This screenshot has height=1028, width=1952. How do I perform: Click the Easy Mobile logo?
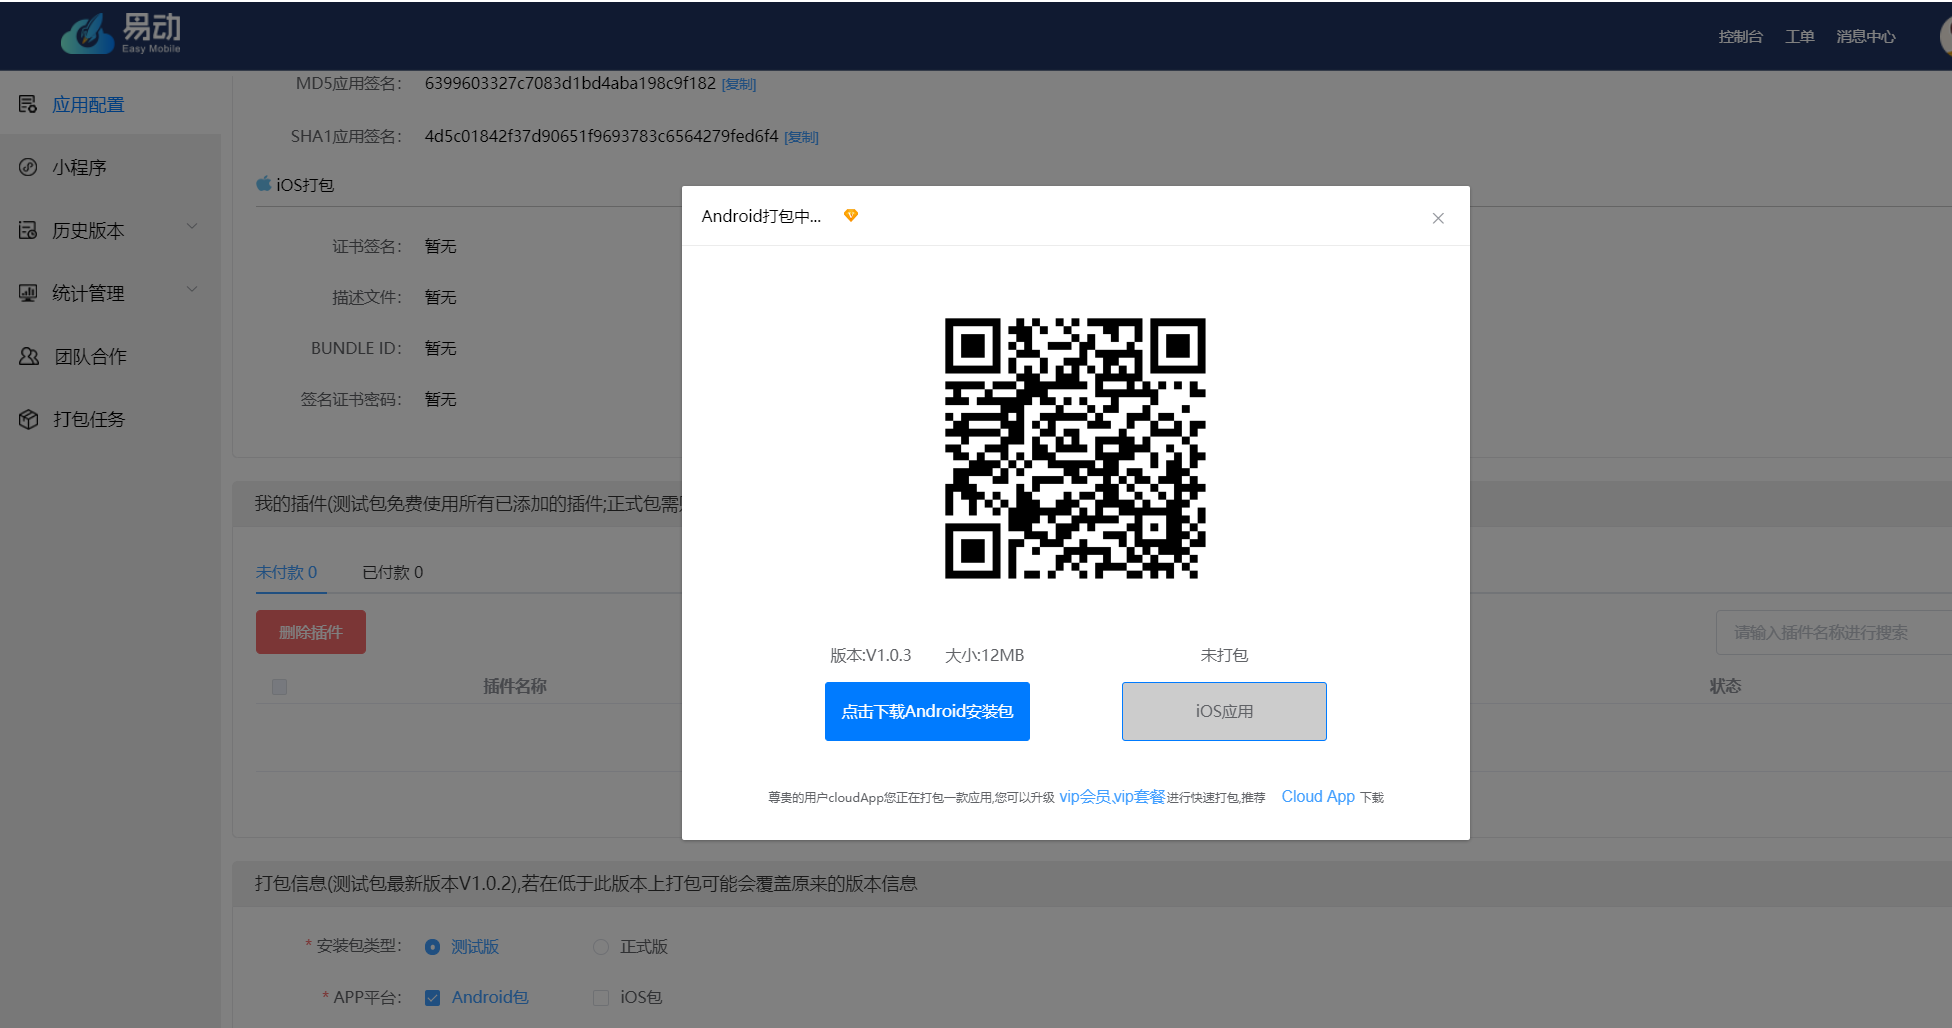point(121,34)
